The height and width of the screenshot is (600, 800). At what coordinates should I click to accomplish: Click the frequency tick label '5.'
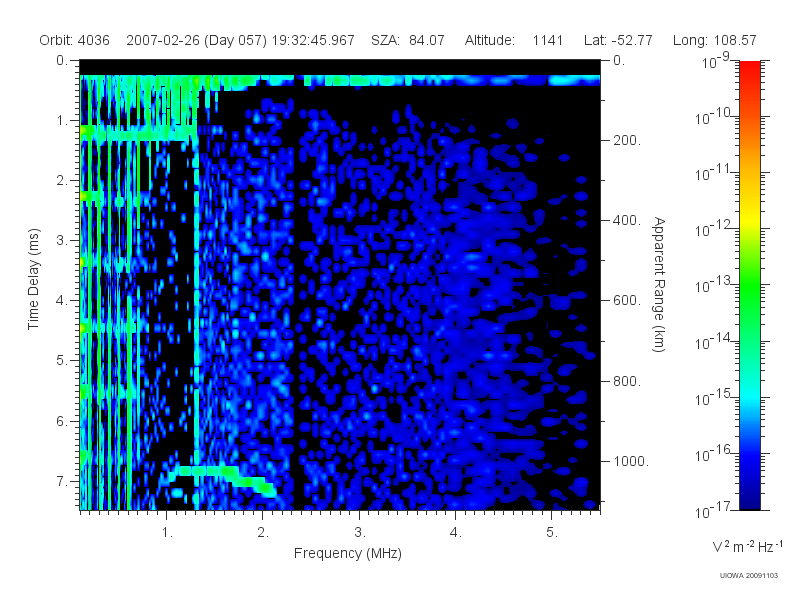[x=552, y=533]
